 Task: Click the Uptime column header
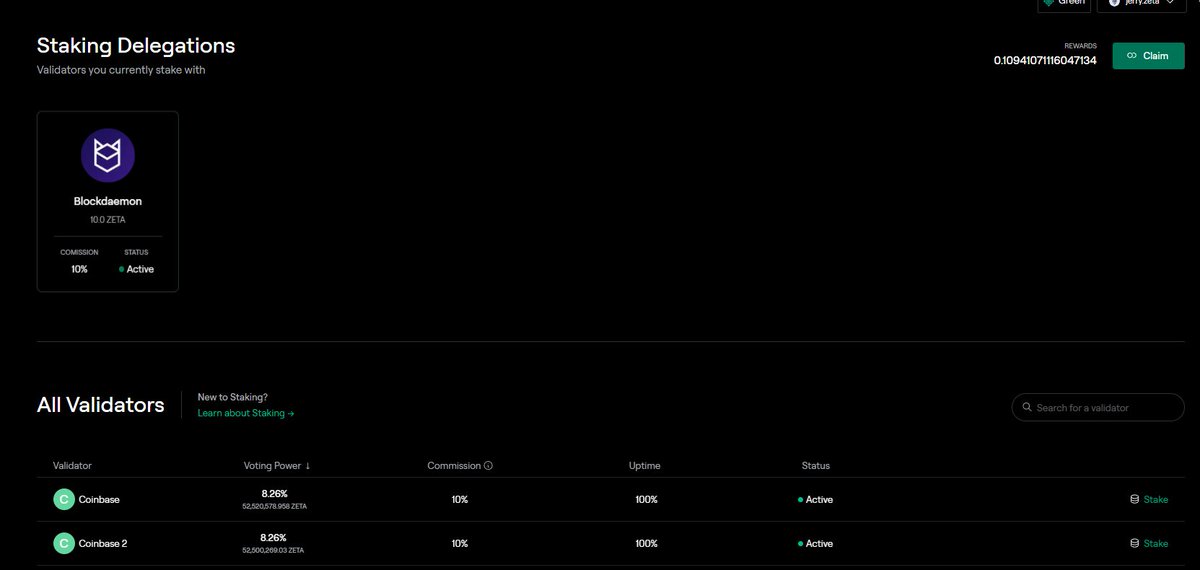[x=645, y=466]
